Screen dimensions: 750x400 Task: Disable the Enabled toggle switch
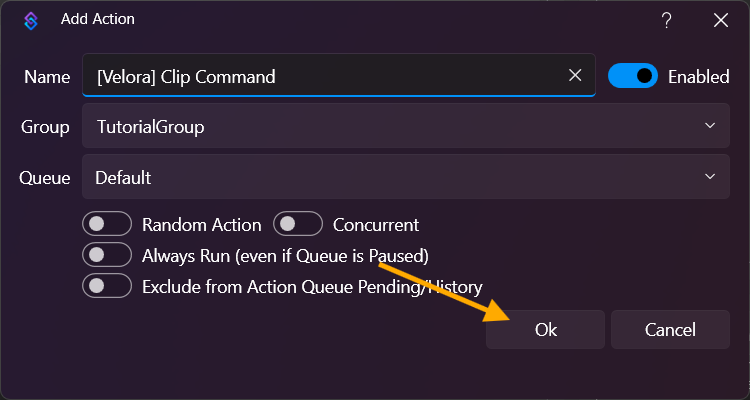tap(632, 75)
